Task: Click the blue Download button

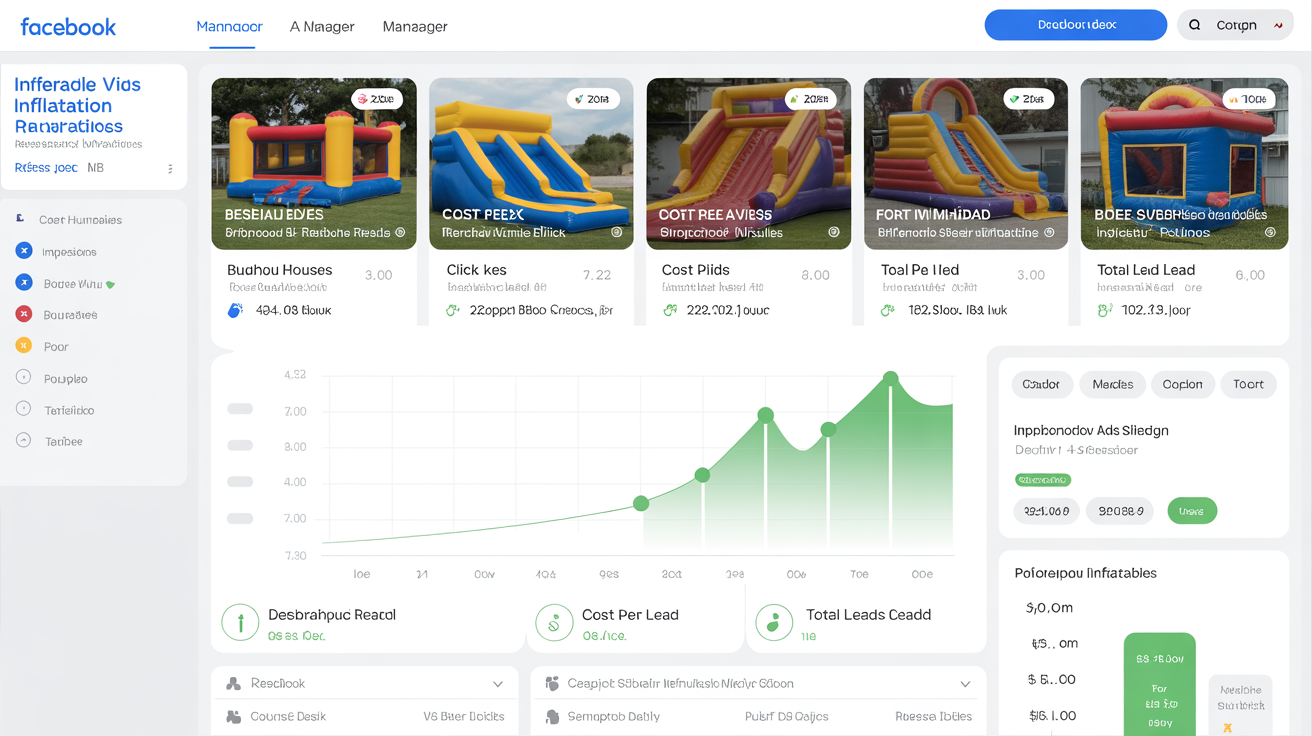Action: click(x=1075, y=24)
